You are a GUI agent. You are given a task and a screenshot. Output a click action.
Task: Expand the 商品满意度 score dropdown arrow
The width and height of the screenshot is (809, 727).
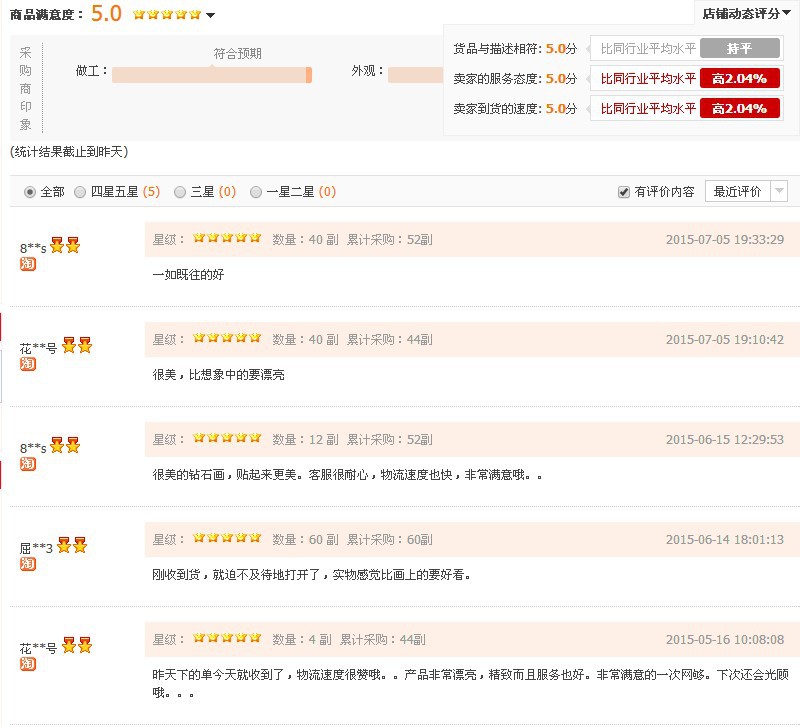(x=209, y=16)
